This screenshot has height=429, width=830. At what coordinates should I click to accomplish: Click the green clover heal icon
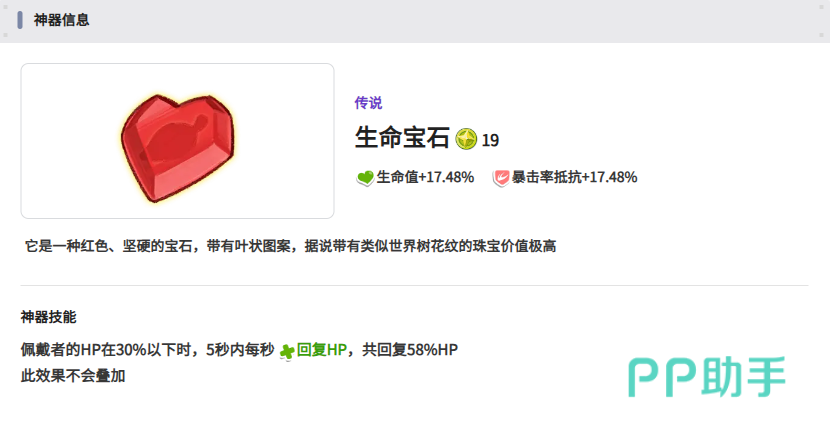[x=287, y=351]
